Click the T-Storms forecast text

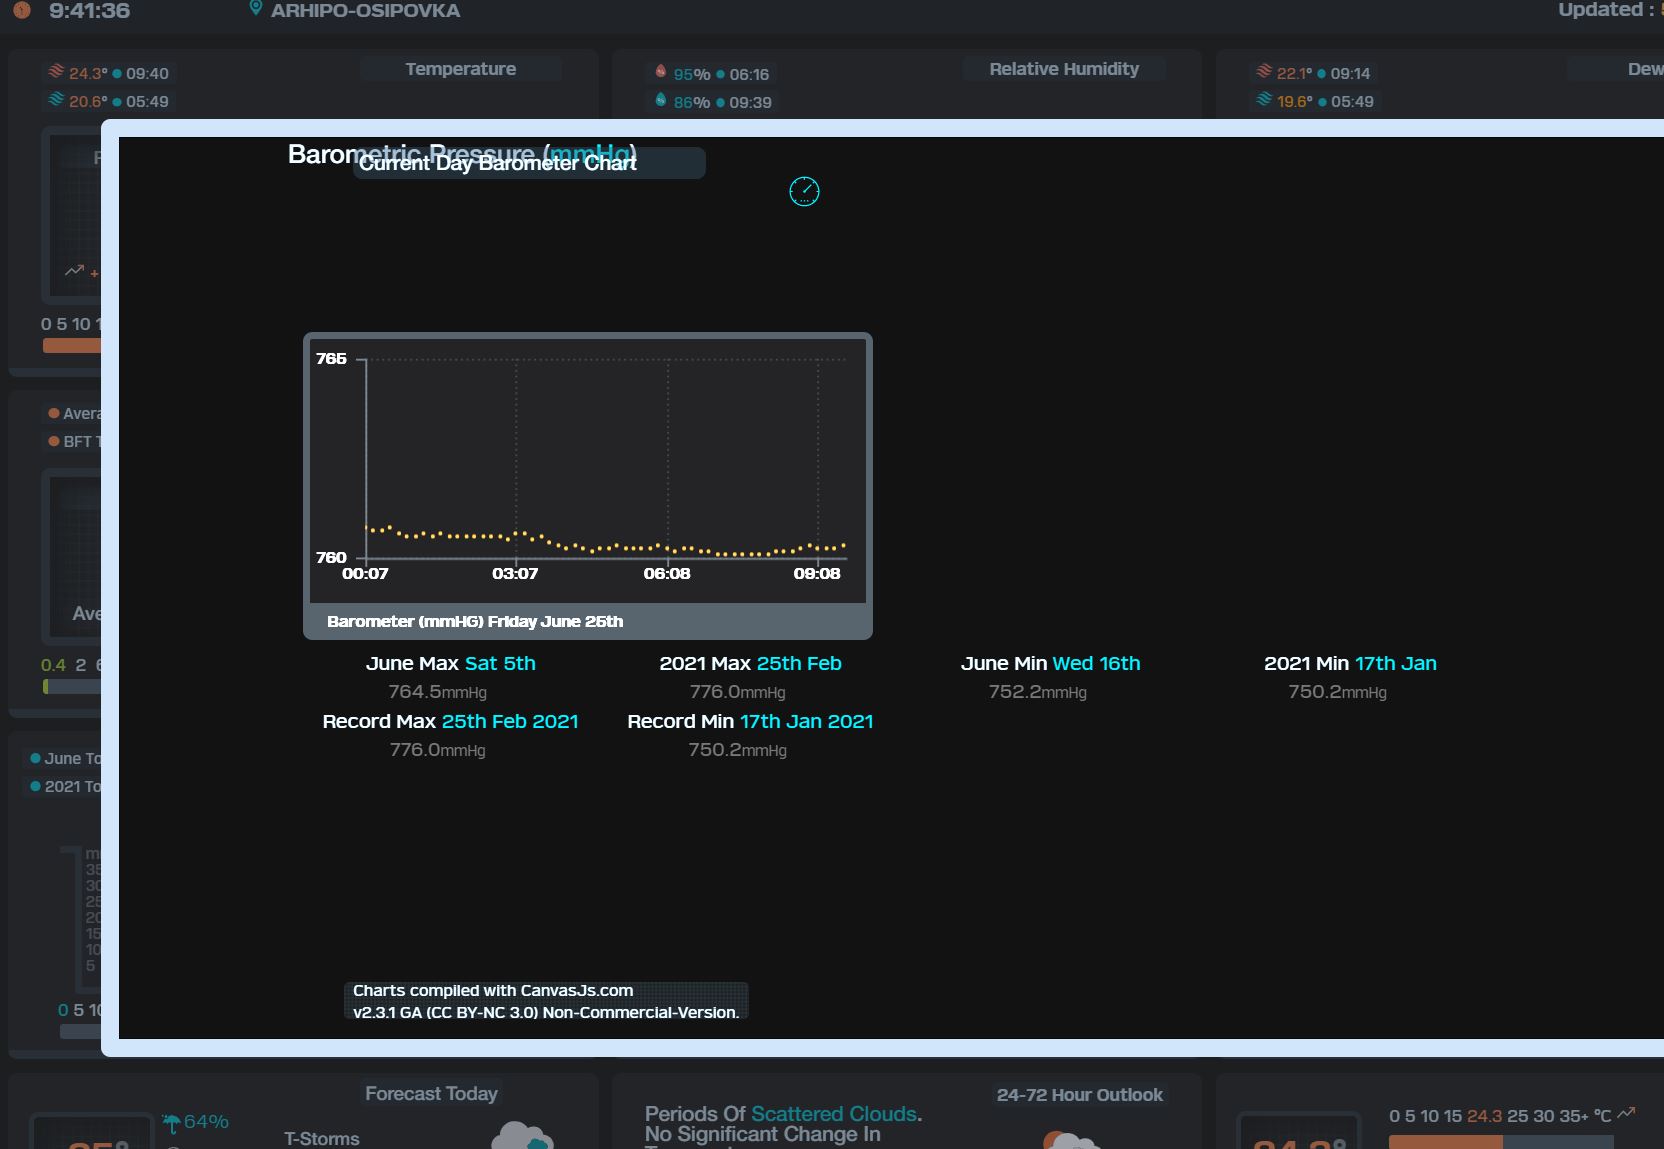coord(321,1138)
